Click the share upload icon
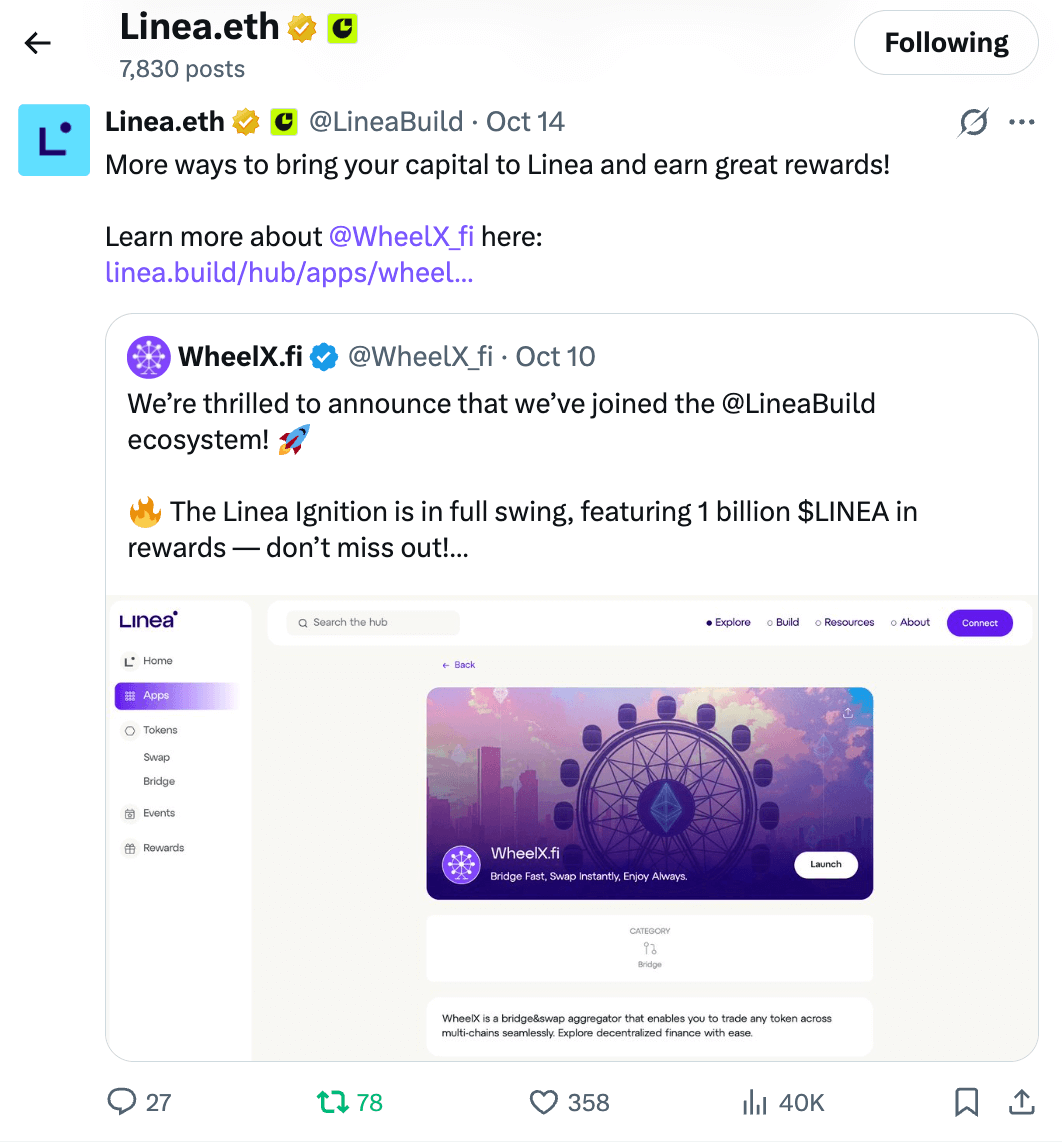Screen dimensions: 1062x1142 click(1021, 1102)
